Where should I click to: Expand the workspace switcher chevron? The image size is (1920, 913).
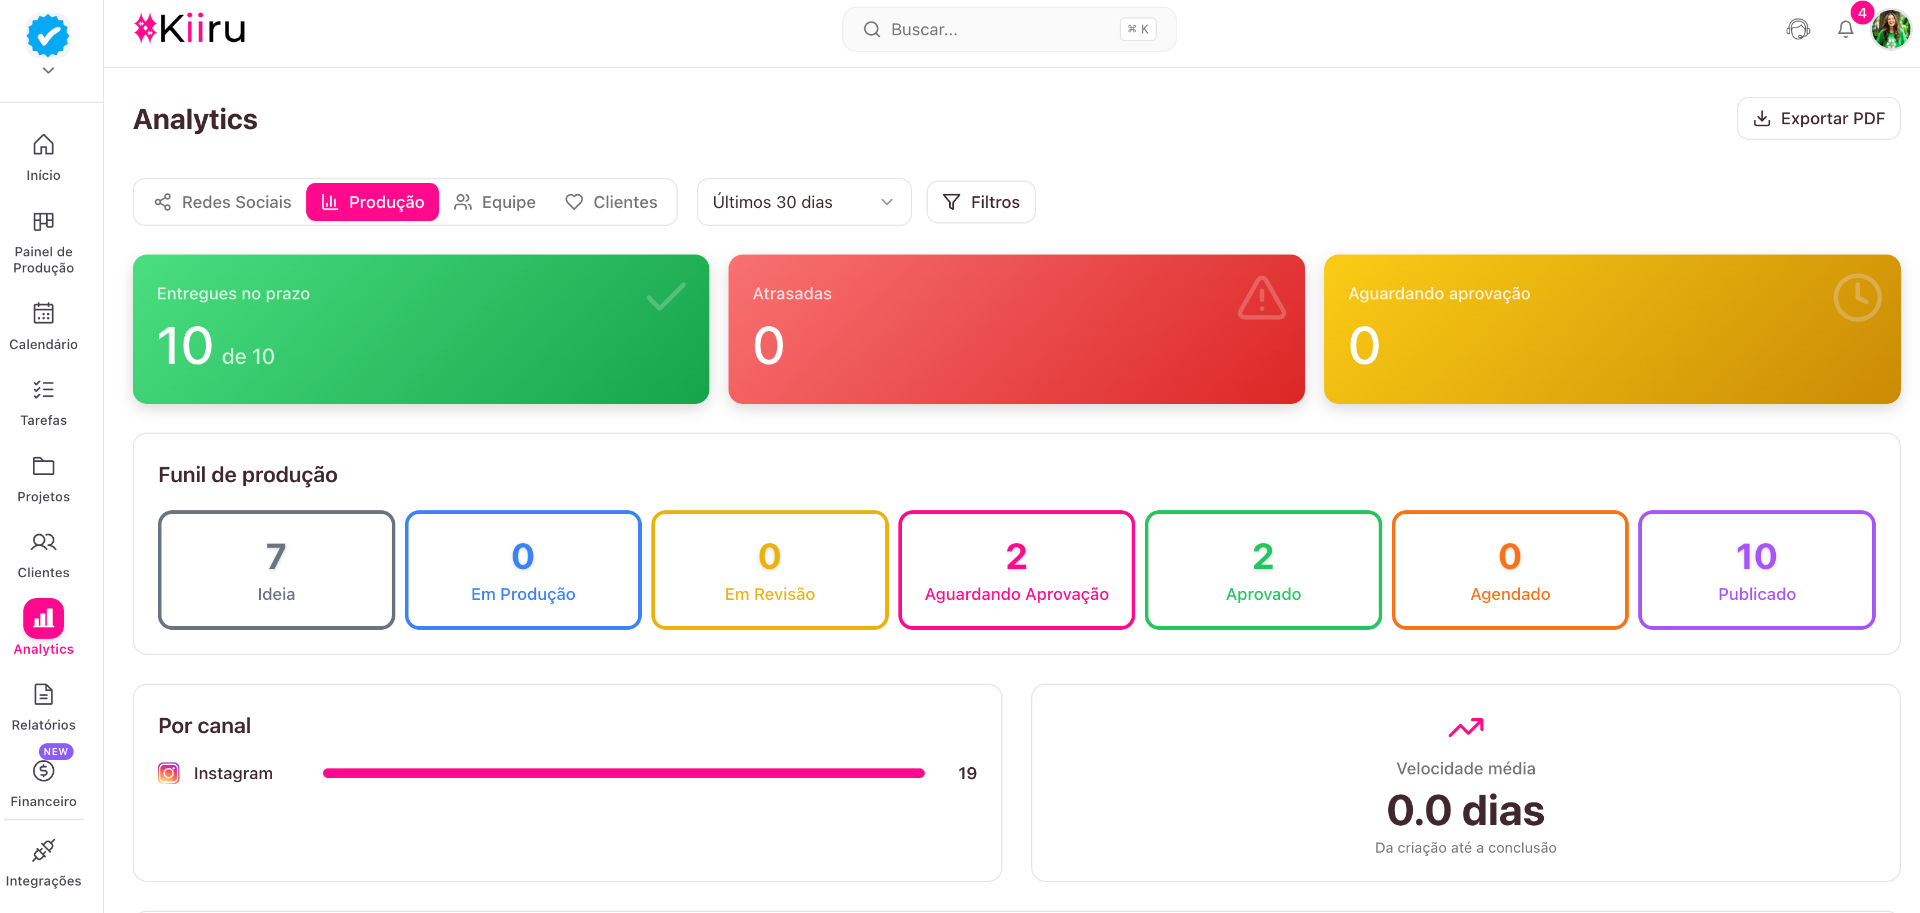(x=48, y=71)
